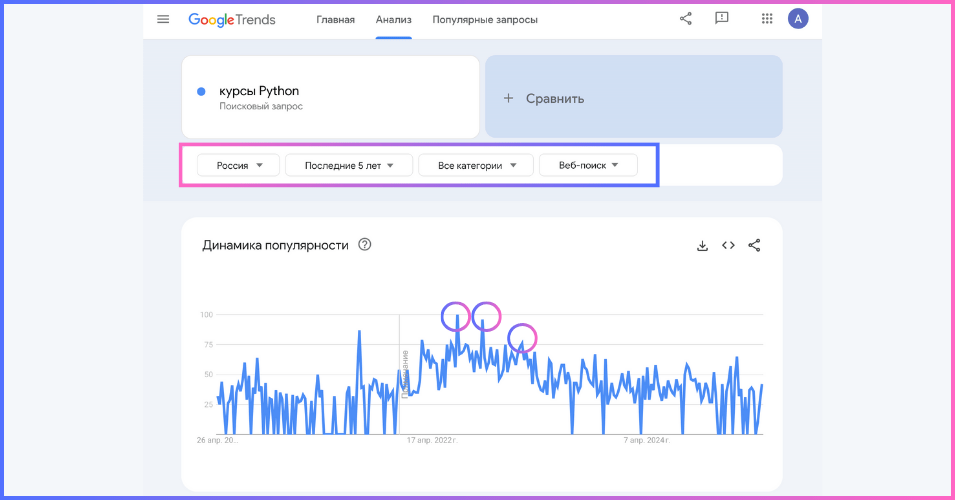Go to the Главная tab
Image resolution: width=955 pixels, height=500 pixels.
(x=336, y=19)
